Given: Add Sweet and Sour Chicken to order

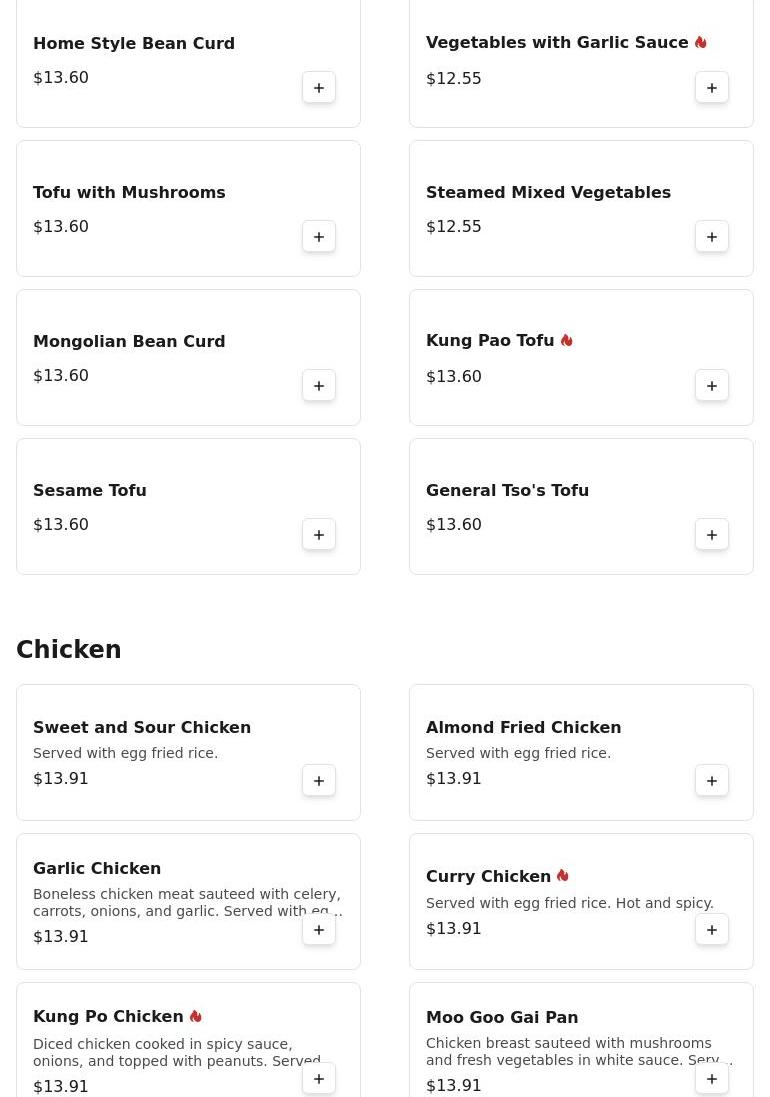Looking at the screenshot, I should pyautogui.click(x=319, y=781).
